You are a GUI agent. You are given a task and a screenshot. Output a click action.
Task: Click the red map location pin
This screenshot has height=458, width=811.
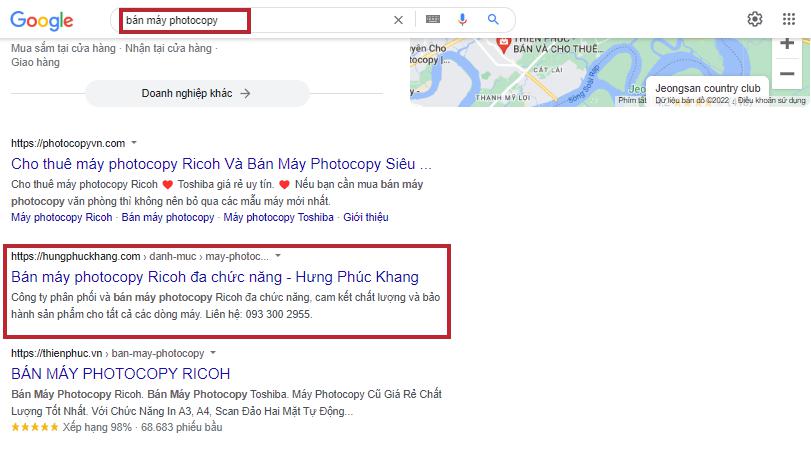tap(503, 45)
